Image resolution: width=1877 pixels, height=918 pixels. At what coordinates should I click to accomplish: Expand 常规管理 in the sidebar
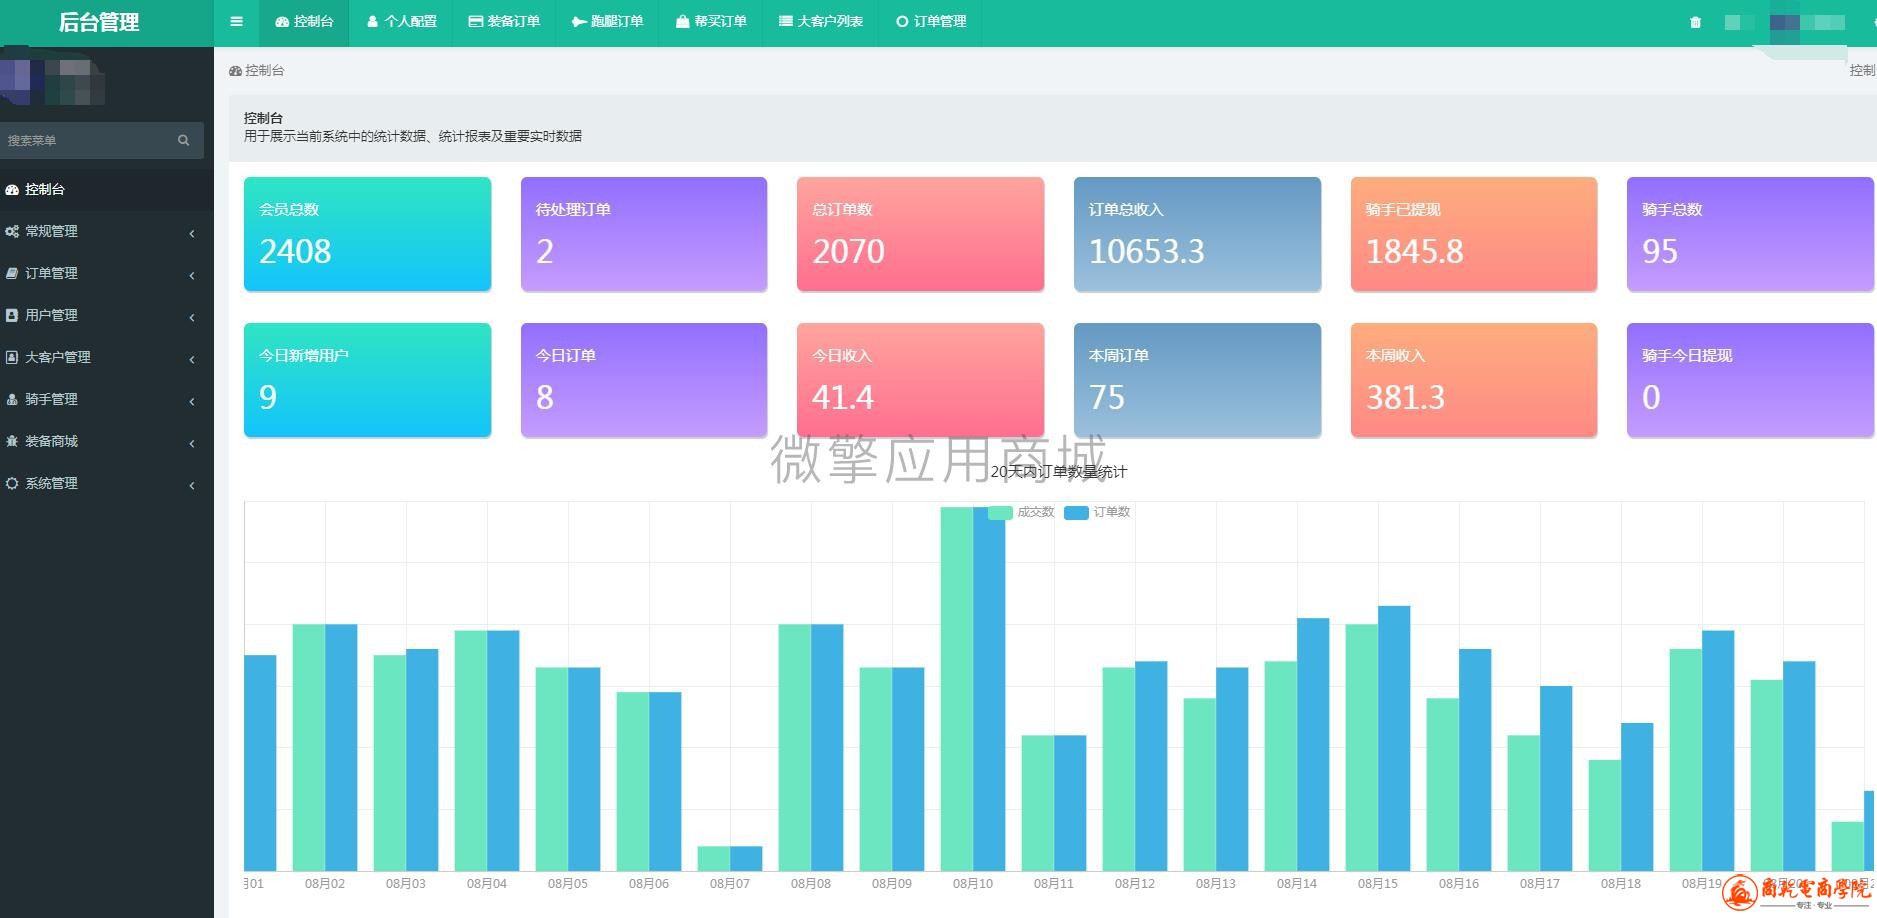point(107,231)
